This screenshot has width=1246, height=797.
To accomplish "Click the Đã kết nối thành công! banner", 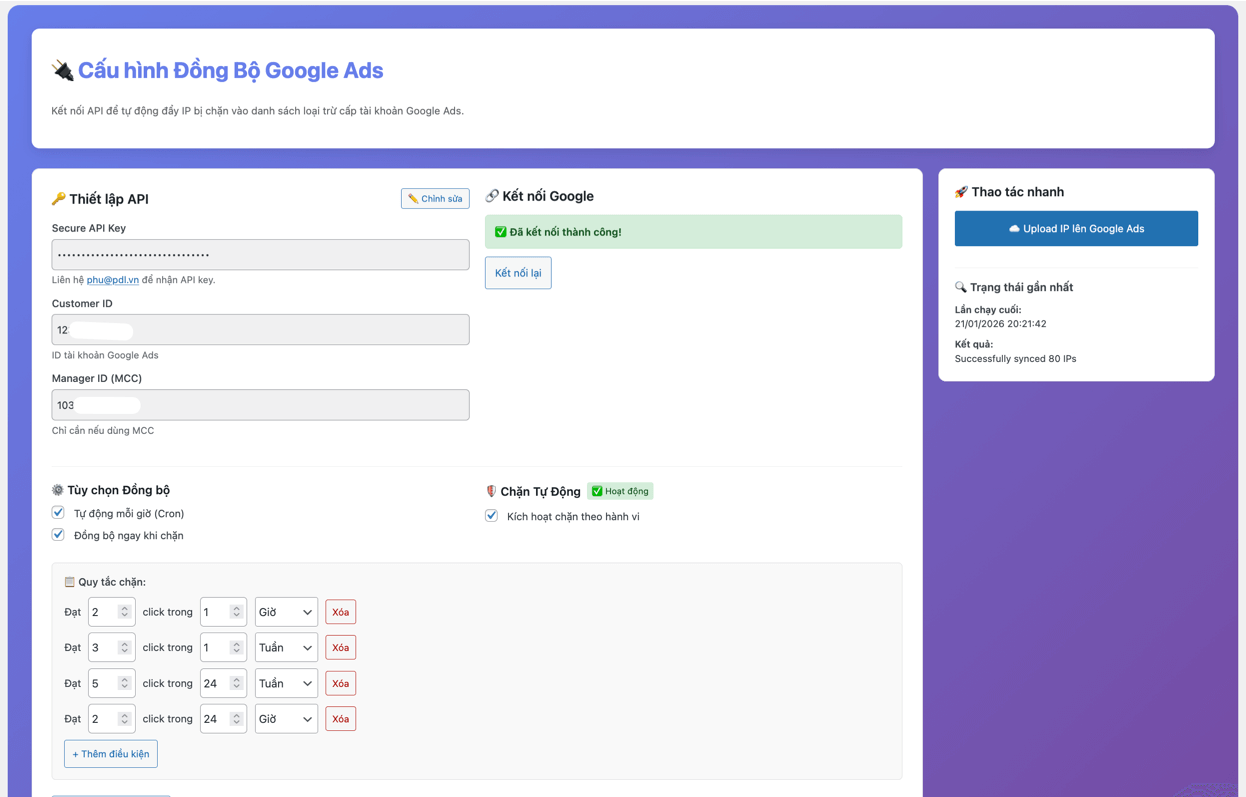I will (693, 232).
